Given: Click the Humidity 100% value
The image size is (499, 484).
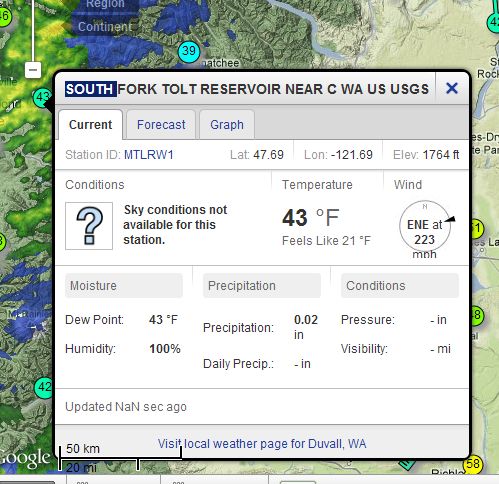Looking at the screenshot, I should tap(165, 349).
